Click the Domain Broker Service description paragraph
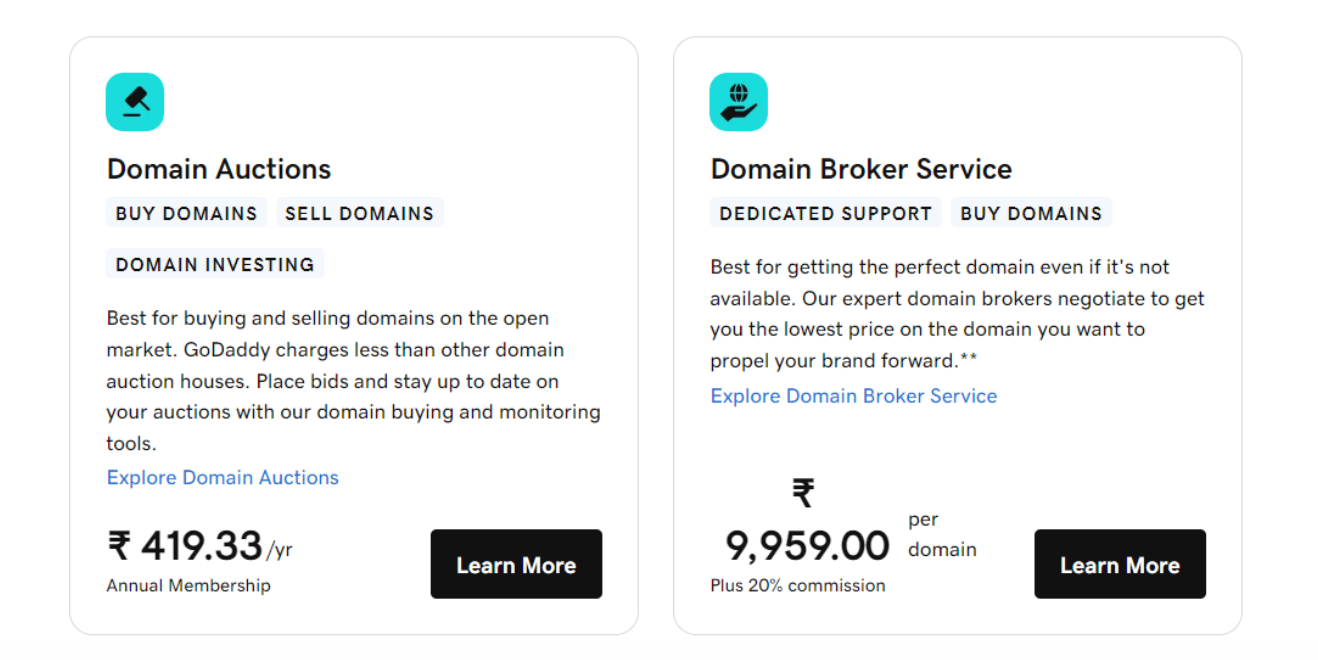This screenshot has width=1318, height=660. 957,314
